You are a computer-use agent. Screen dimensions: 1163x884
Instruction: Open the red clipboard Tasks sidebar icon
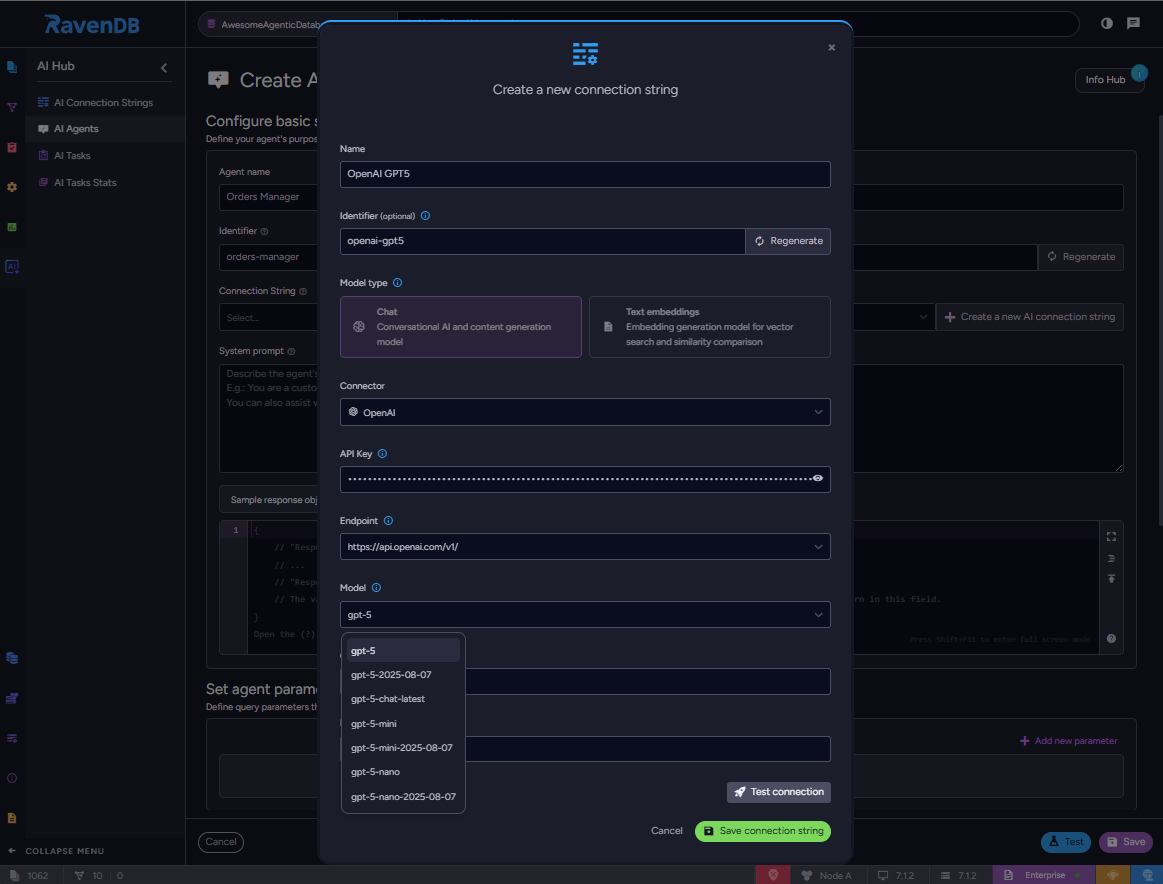(12, 148)
